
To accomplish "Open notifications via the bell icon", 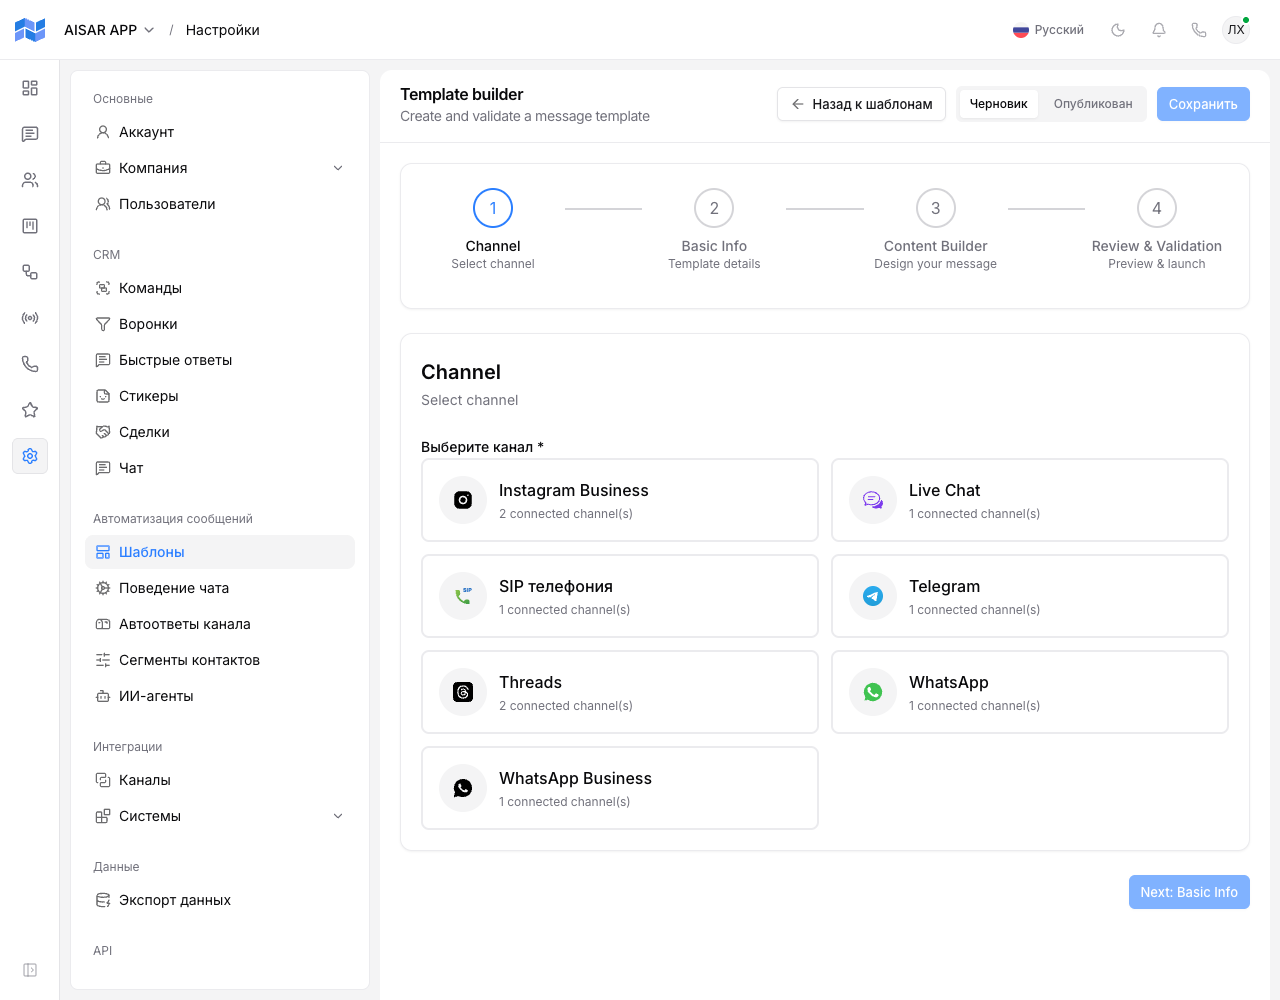I will click(x=1159, y=30).
